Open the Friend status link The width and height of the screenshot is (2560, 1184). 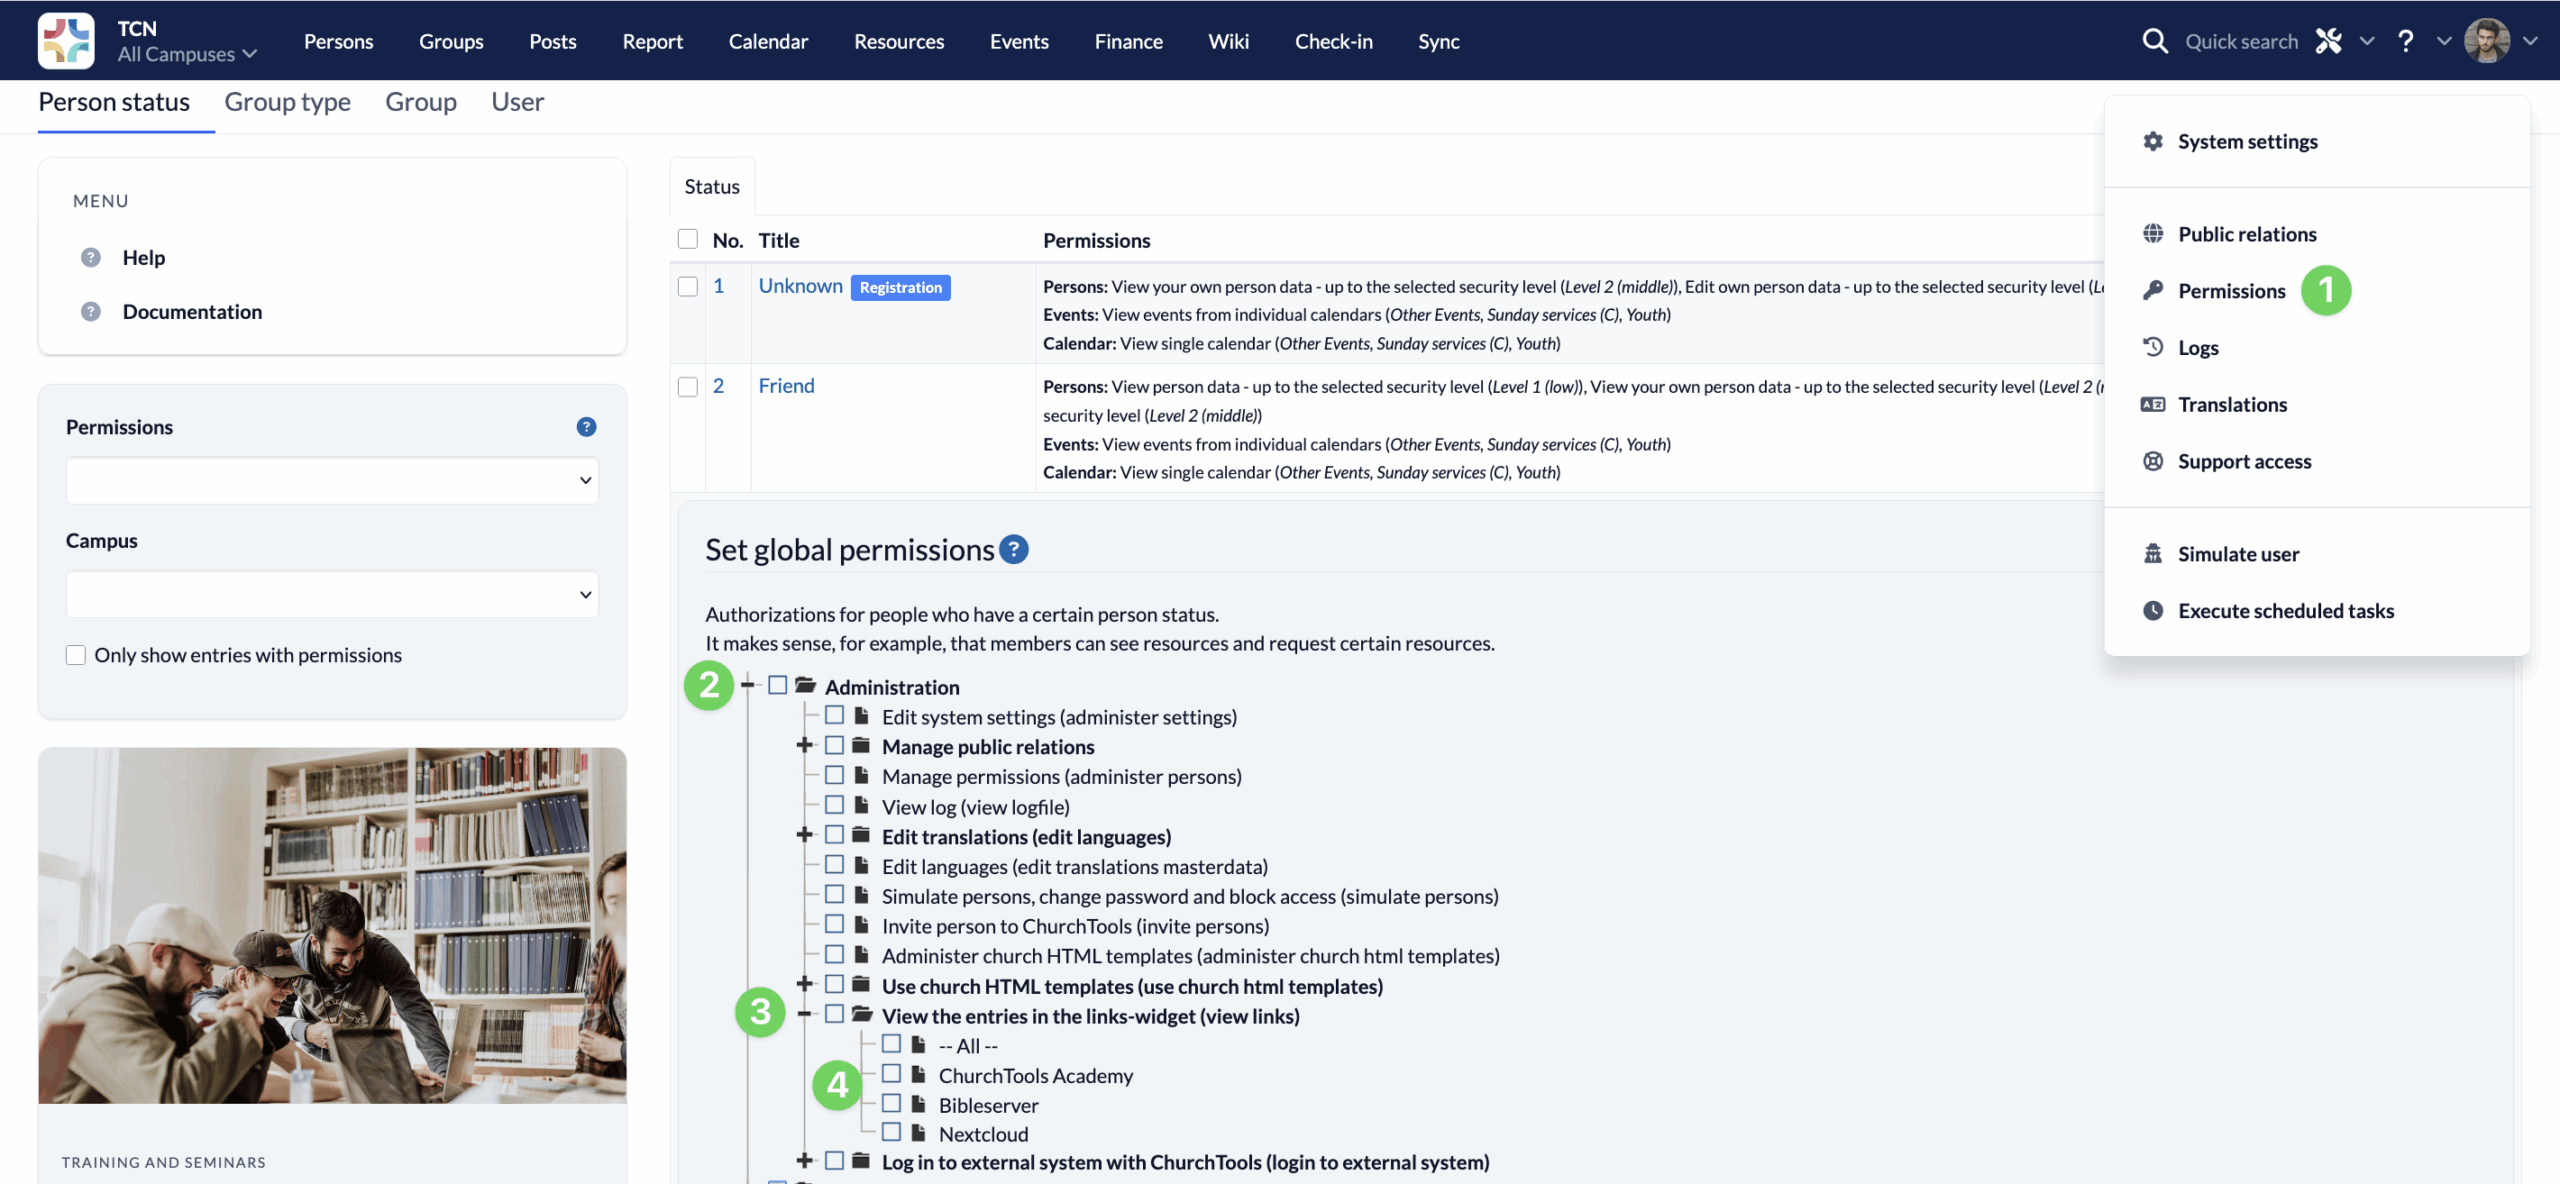point(786,386)
